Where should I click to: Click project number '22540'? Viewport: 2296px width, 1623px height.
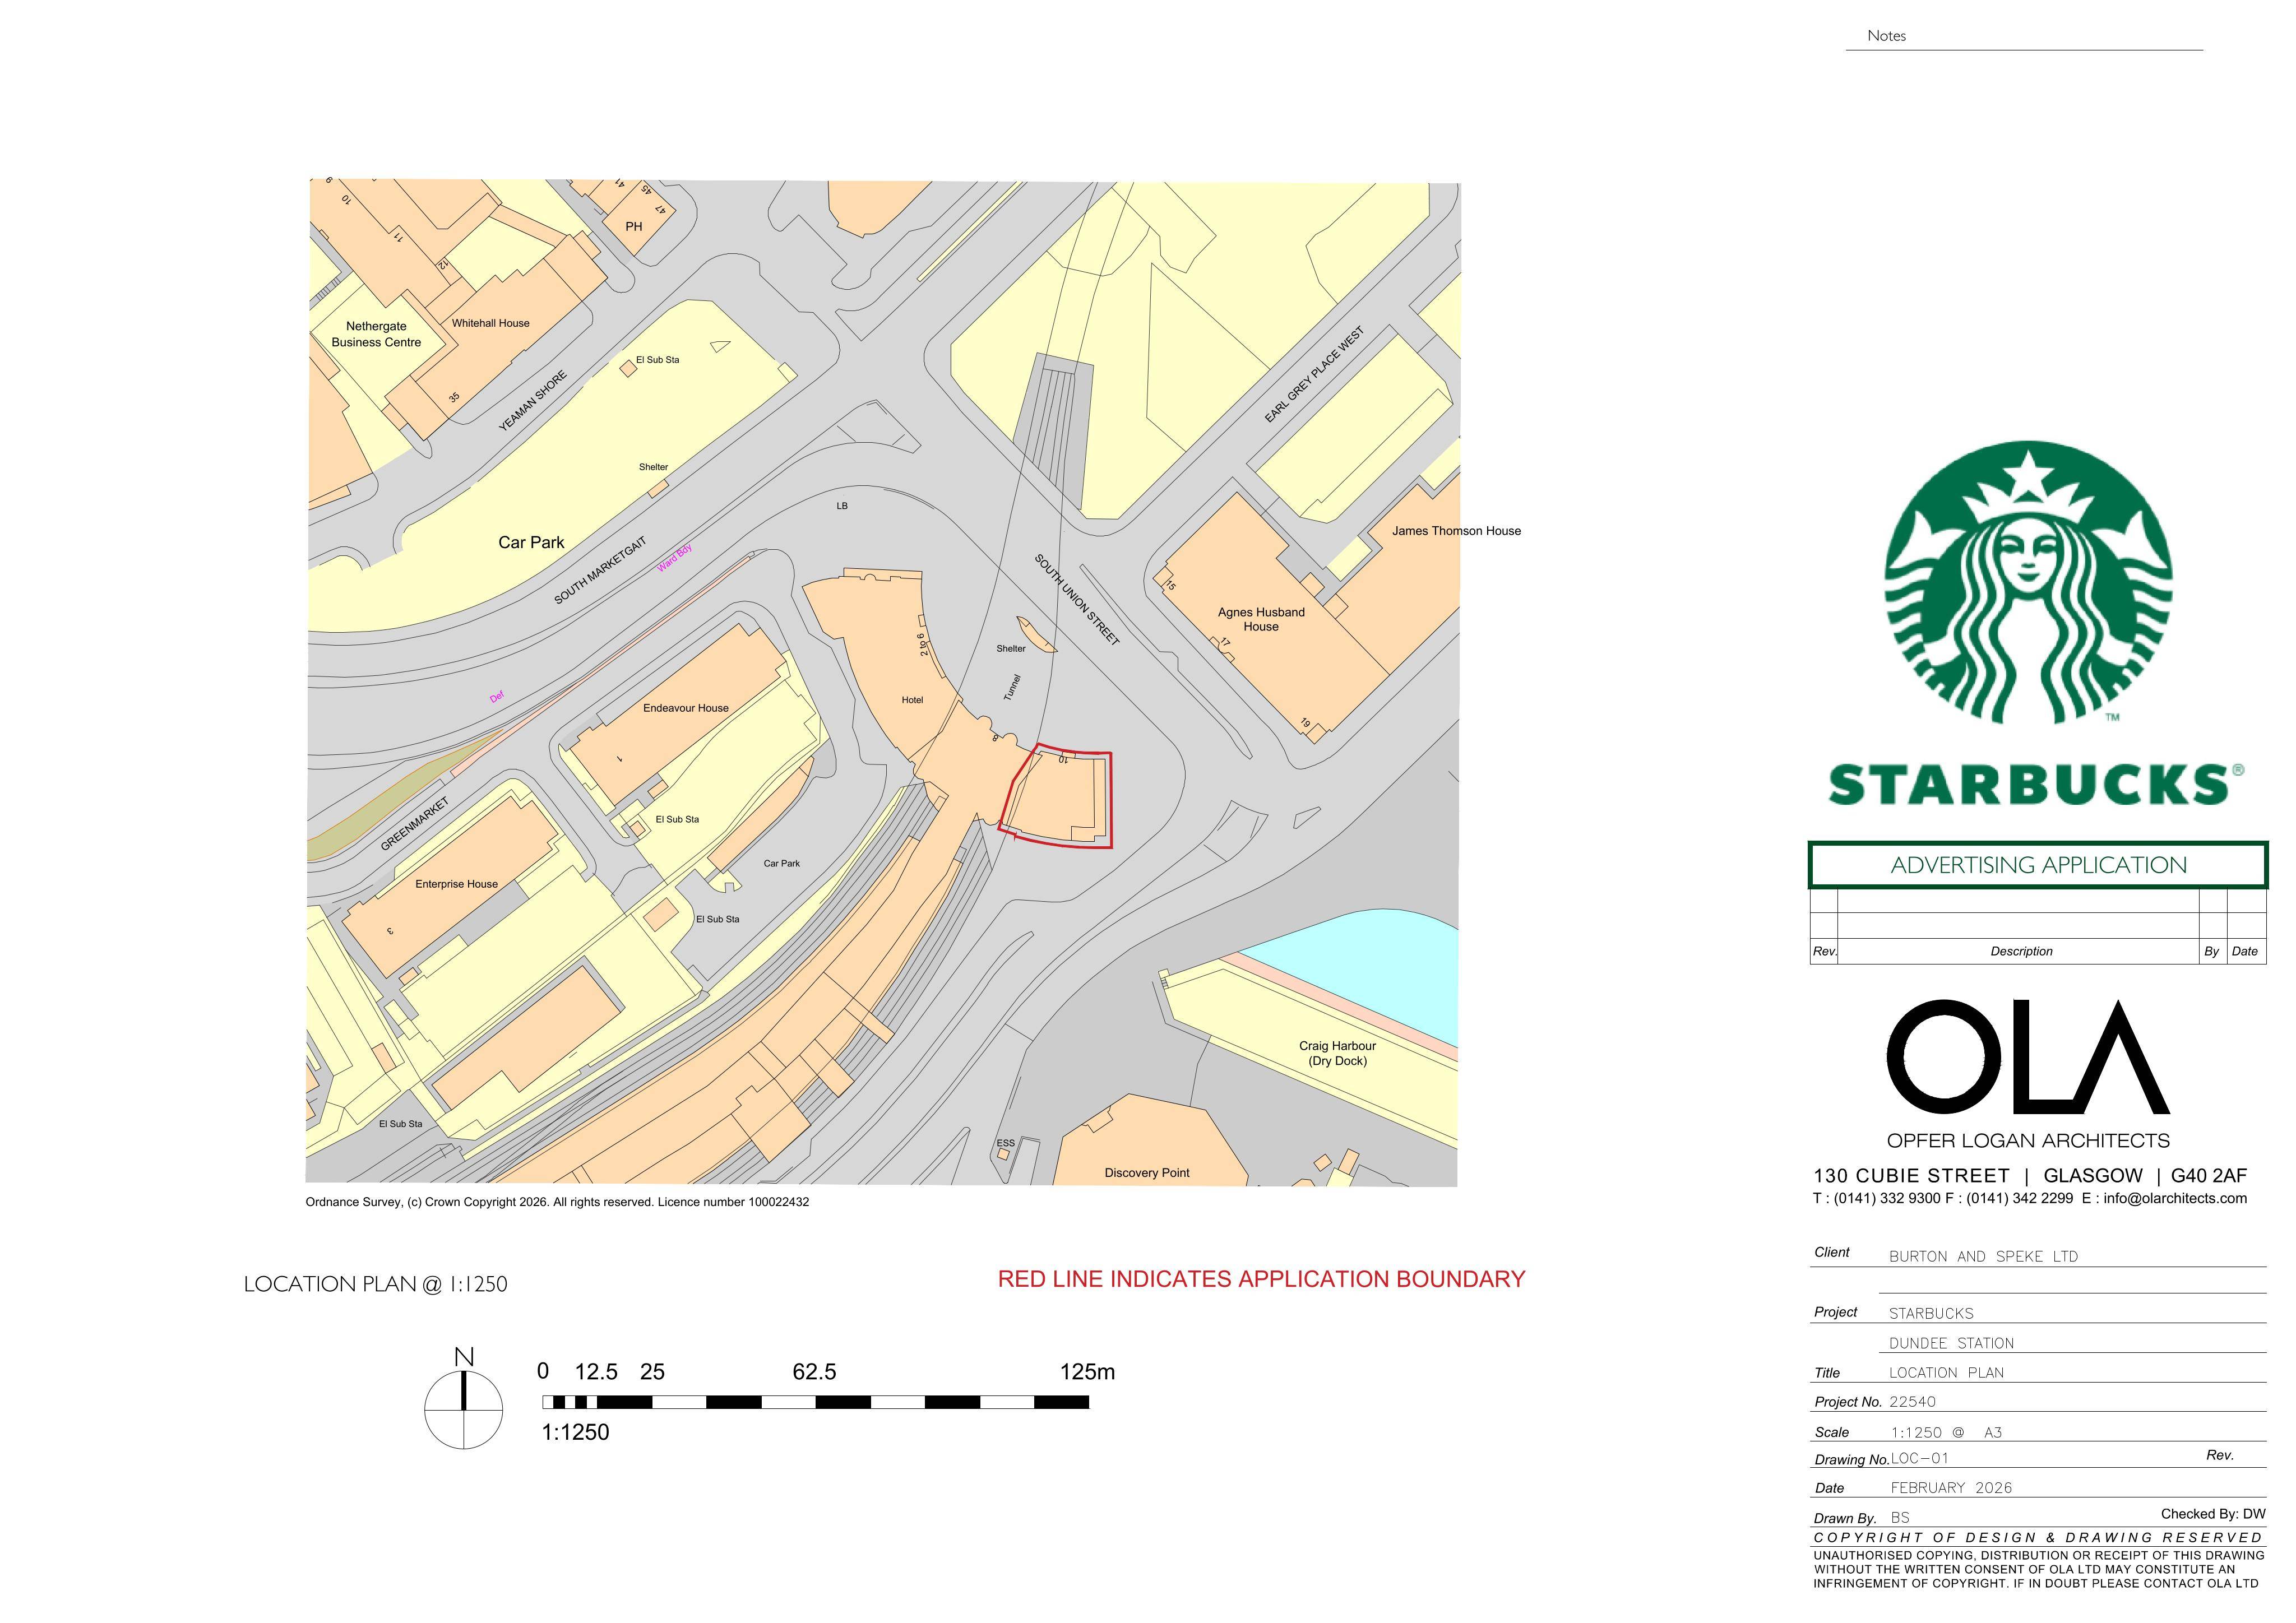(1912, 1402)
